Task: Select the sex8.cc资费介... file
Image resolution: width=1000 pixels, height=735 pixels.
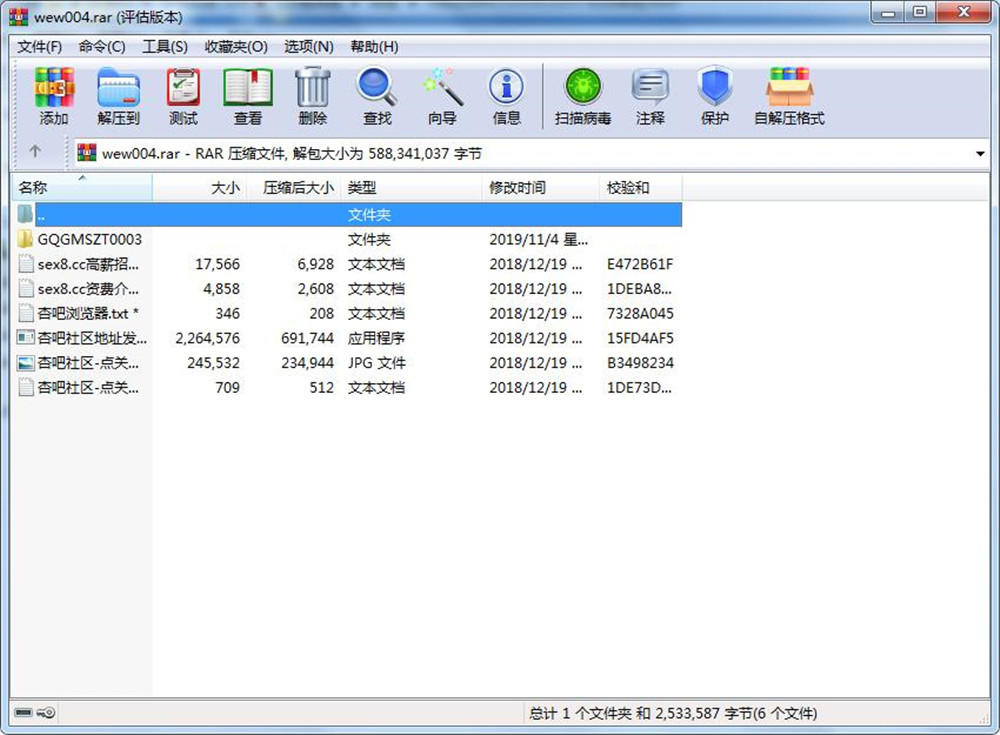Action: pos(88,289)
